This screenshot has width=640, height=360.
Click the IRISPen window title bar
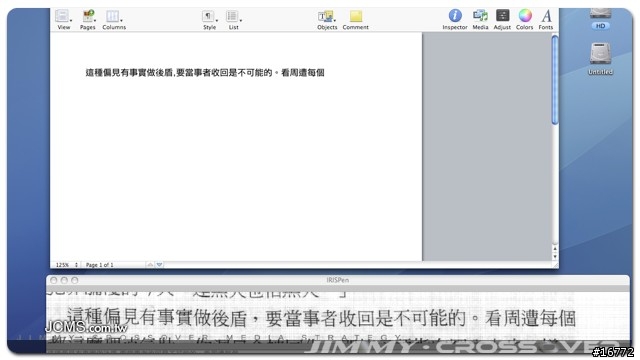coord(338,280)
